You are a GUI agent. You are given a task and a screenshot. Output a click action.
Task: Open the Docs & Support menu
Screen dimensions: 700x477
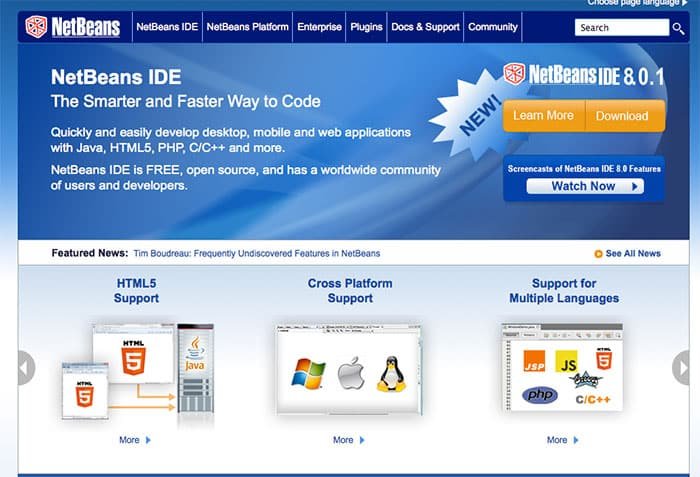pos(425,27)
